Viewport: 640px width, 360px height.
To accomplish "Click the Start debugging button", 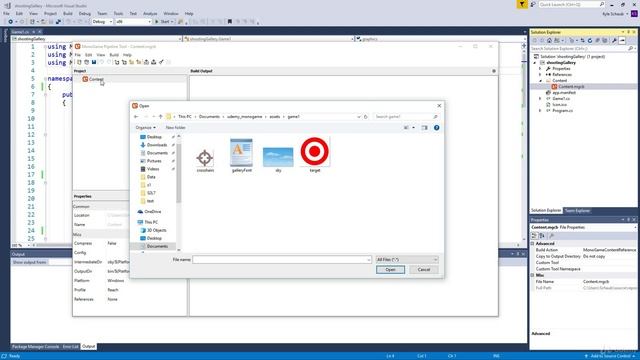I will [x=164, y=22].
